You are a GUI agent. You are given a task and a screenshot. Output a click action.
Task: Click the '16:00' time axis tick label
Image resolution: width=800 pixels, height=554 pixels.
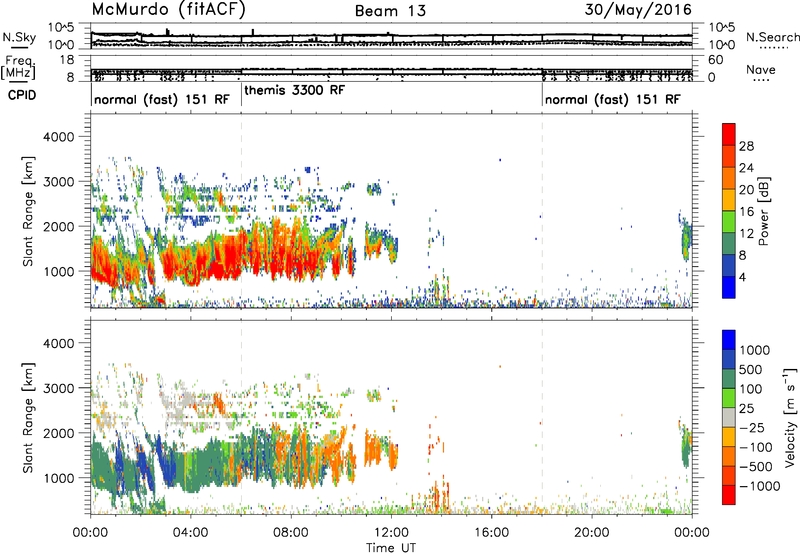491,533
